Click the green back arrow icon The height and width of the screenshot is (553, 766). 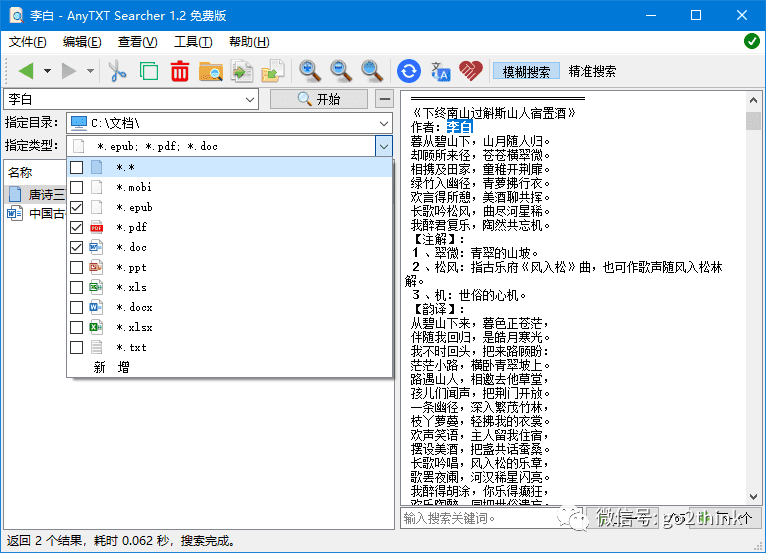[26, 71]
